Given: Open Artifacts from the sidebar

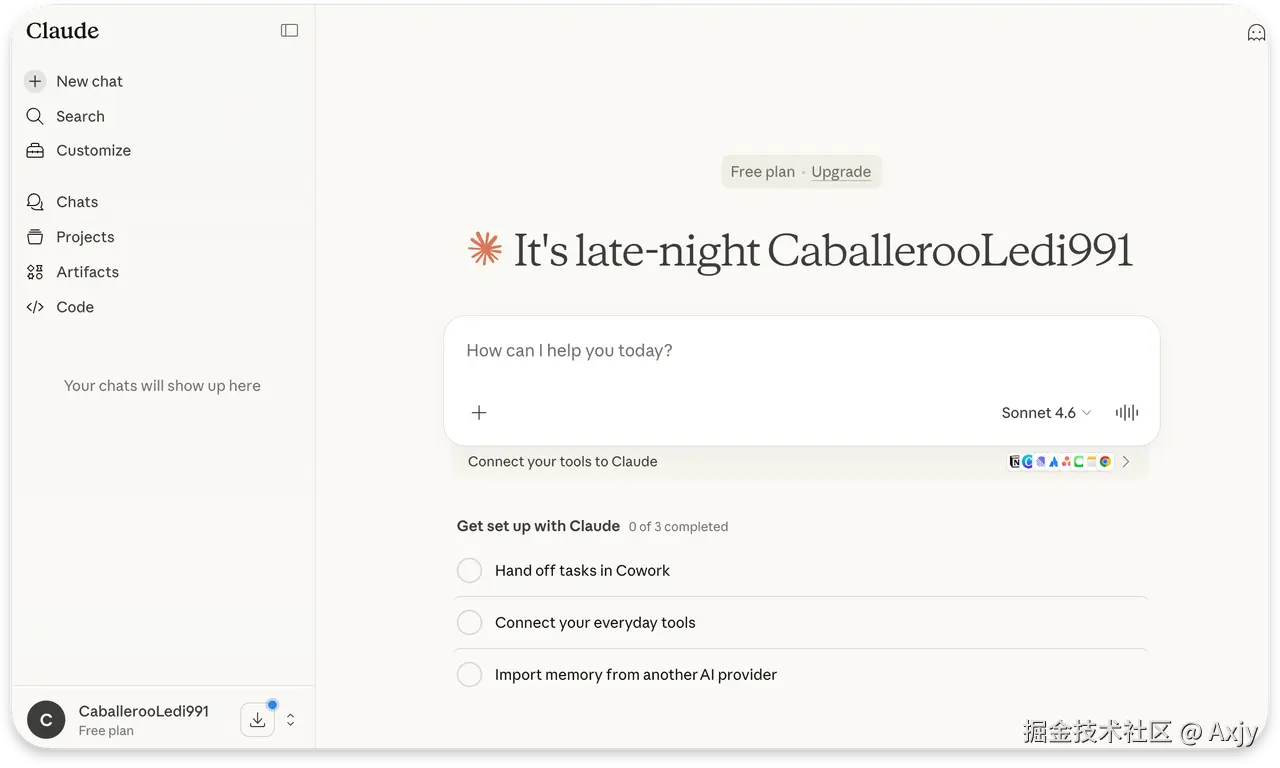Looking at the screenshot, I should click(x=87, y=272).
